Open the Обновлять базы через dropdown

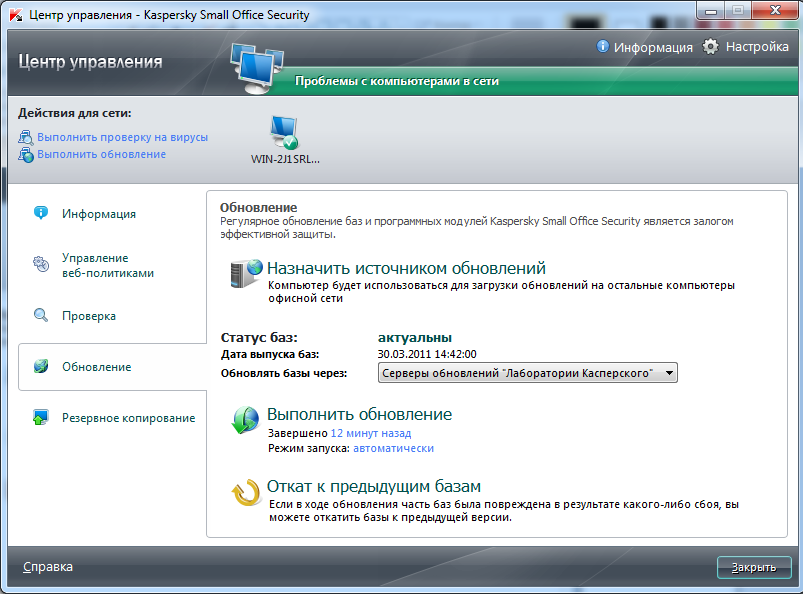[x=527, y=373]
